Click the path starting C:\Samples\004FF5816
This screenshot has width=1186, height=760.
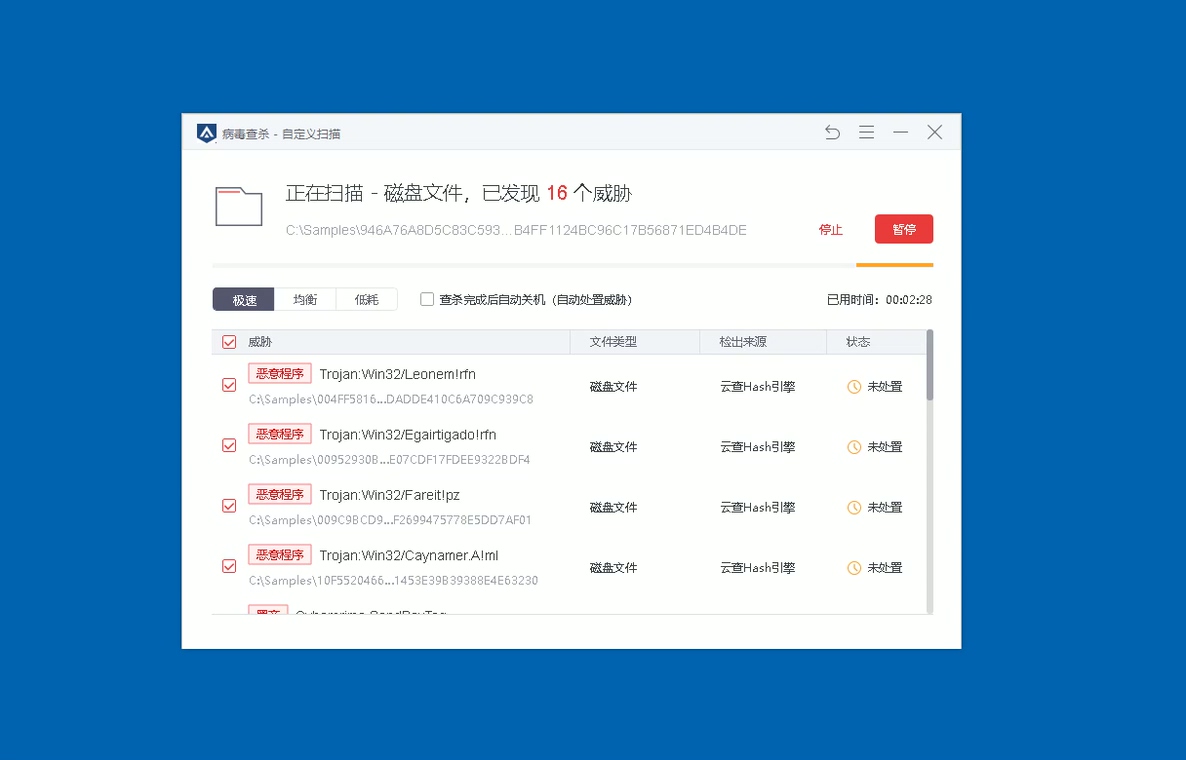point(391,399)
